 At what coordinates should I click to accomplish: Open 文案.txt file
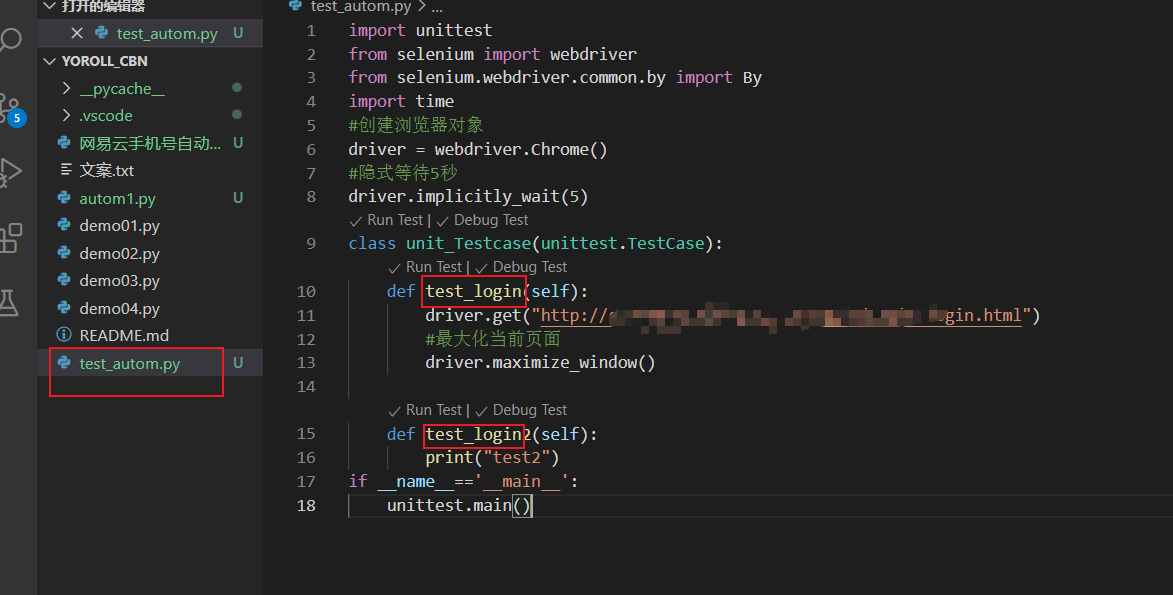click(x=106, y=171)
